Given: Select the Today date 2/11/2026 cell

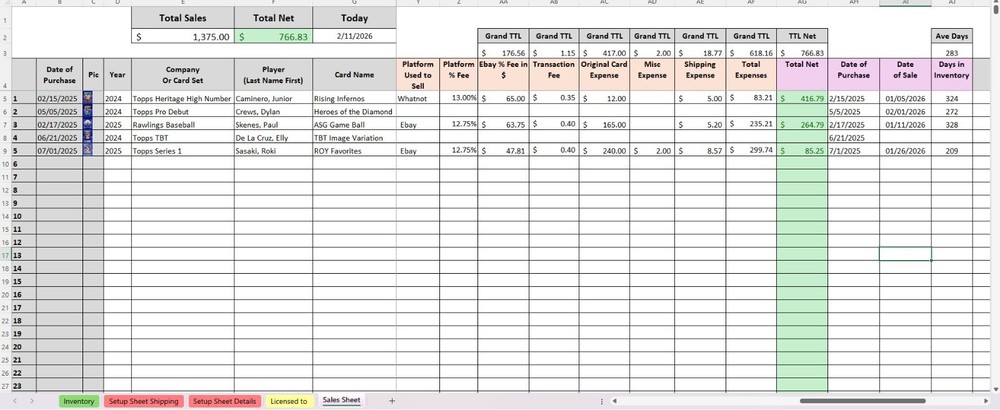Looking at the screenshot, I should [x=354, y=37].
